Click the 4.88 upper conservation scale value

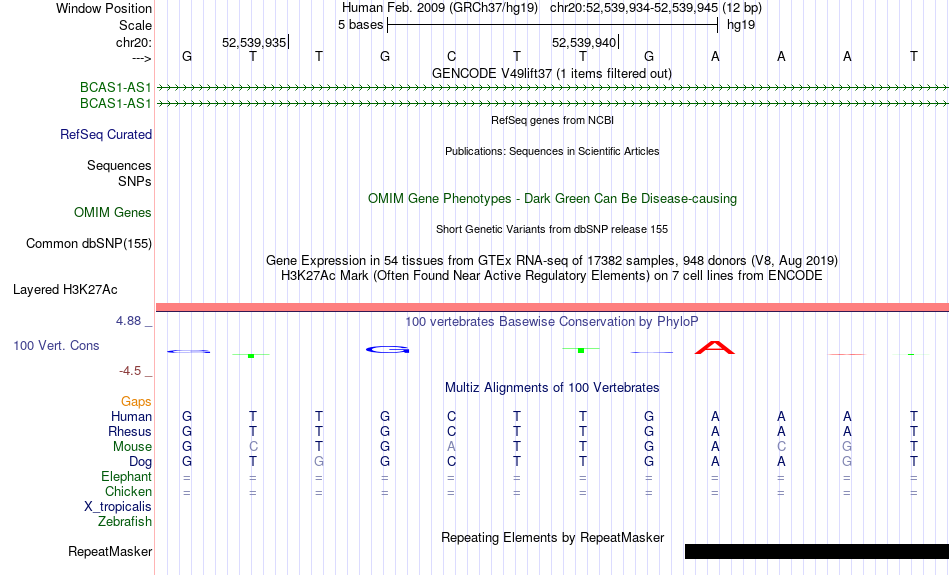coord(128,321)
